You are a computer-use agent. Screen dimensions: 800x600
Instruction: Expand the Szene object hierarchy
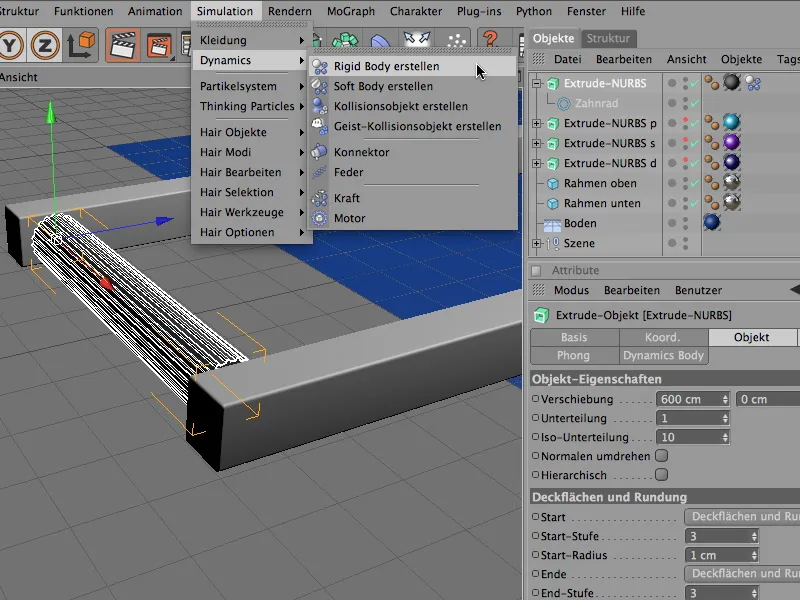point(537,243)
